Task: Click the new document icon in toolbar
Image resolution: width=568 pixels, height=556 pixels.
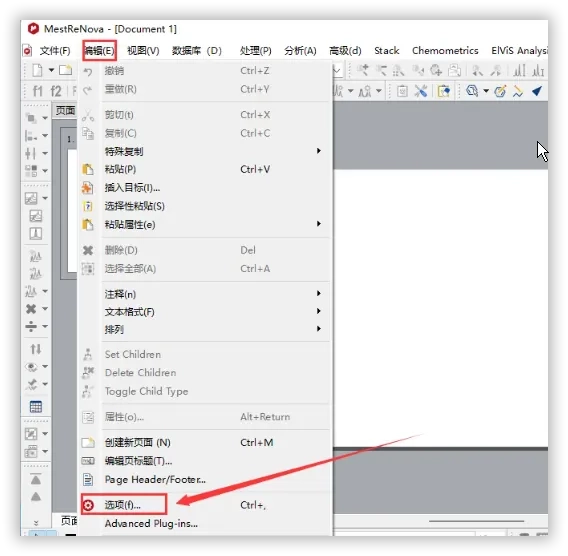Action: coord(37,70)
